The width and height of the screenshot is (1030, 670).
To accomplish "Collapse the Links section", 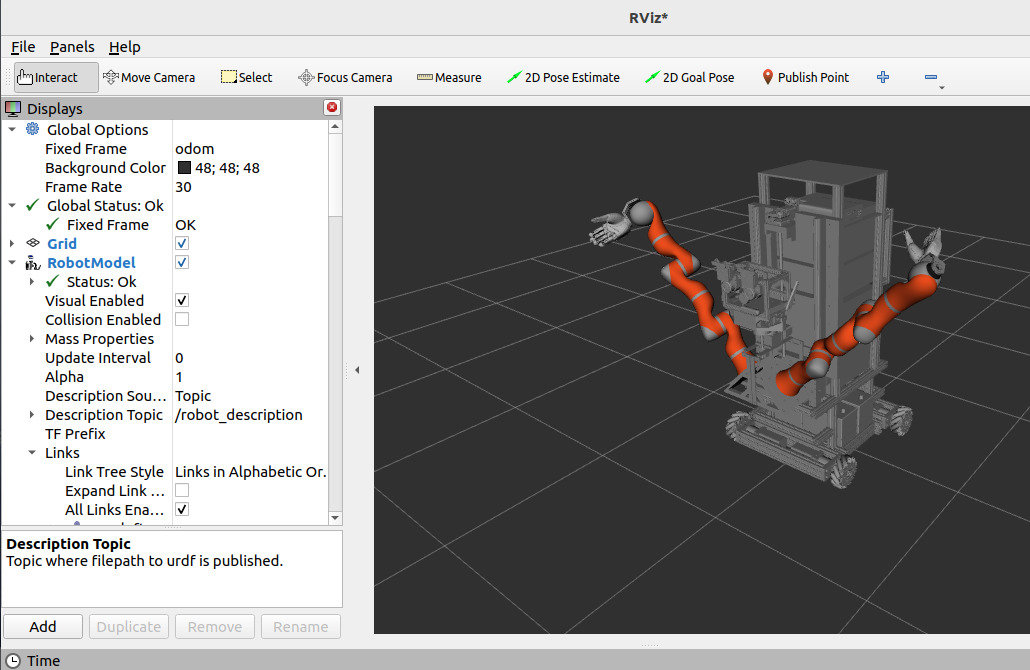I will pos(32,453).
